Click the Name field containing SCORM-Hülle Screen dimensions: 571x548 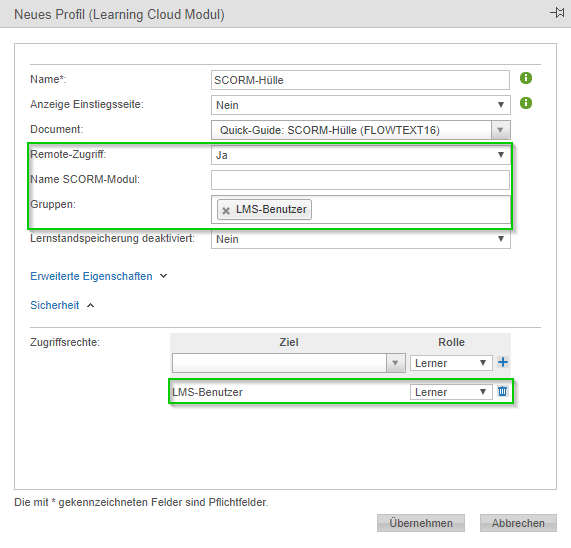360,80
